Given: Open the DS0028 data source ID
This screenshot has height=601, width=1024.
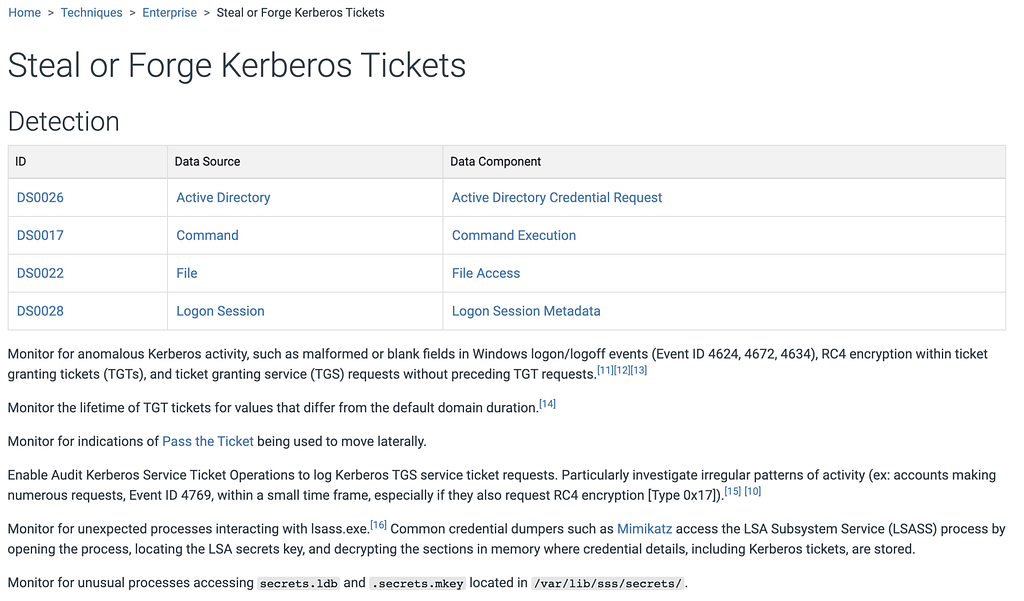Looking at the screenshot, I should pyautogui.click(x=40, y=311).
